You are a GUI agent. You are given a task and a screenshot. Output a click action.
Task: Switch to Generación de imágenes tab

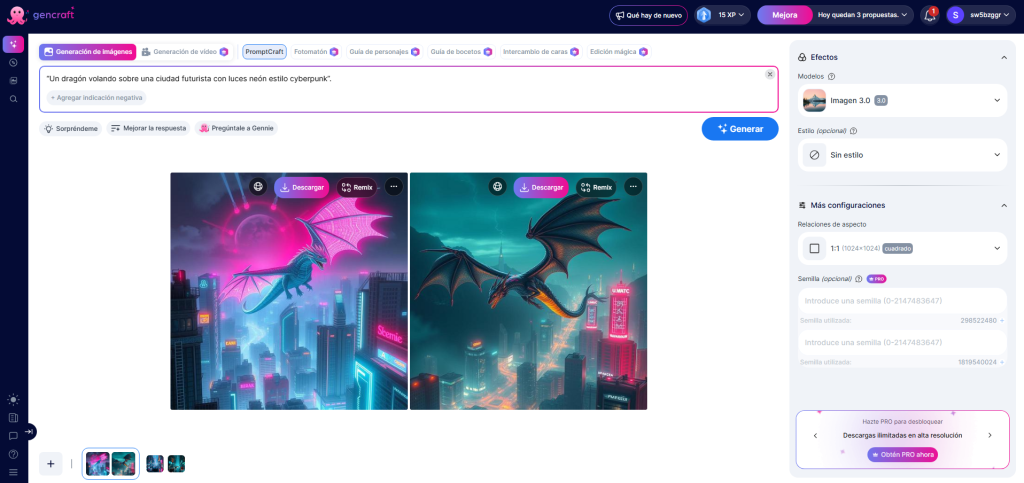pyautogui.click(x=88, y=52)
